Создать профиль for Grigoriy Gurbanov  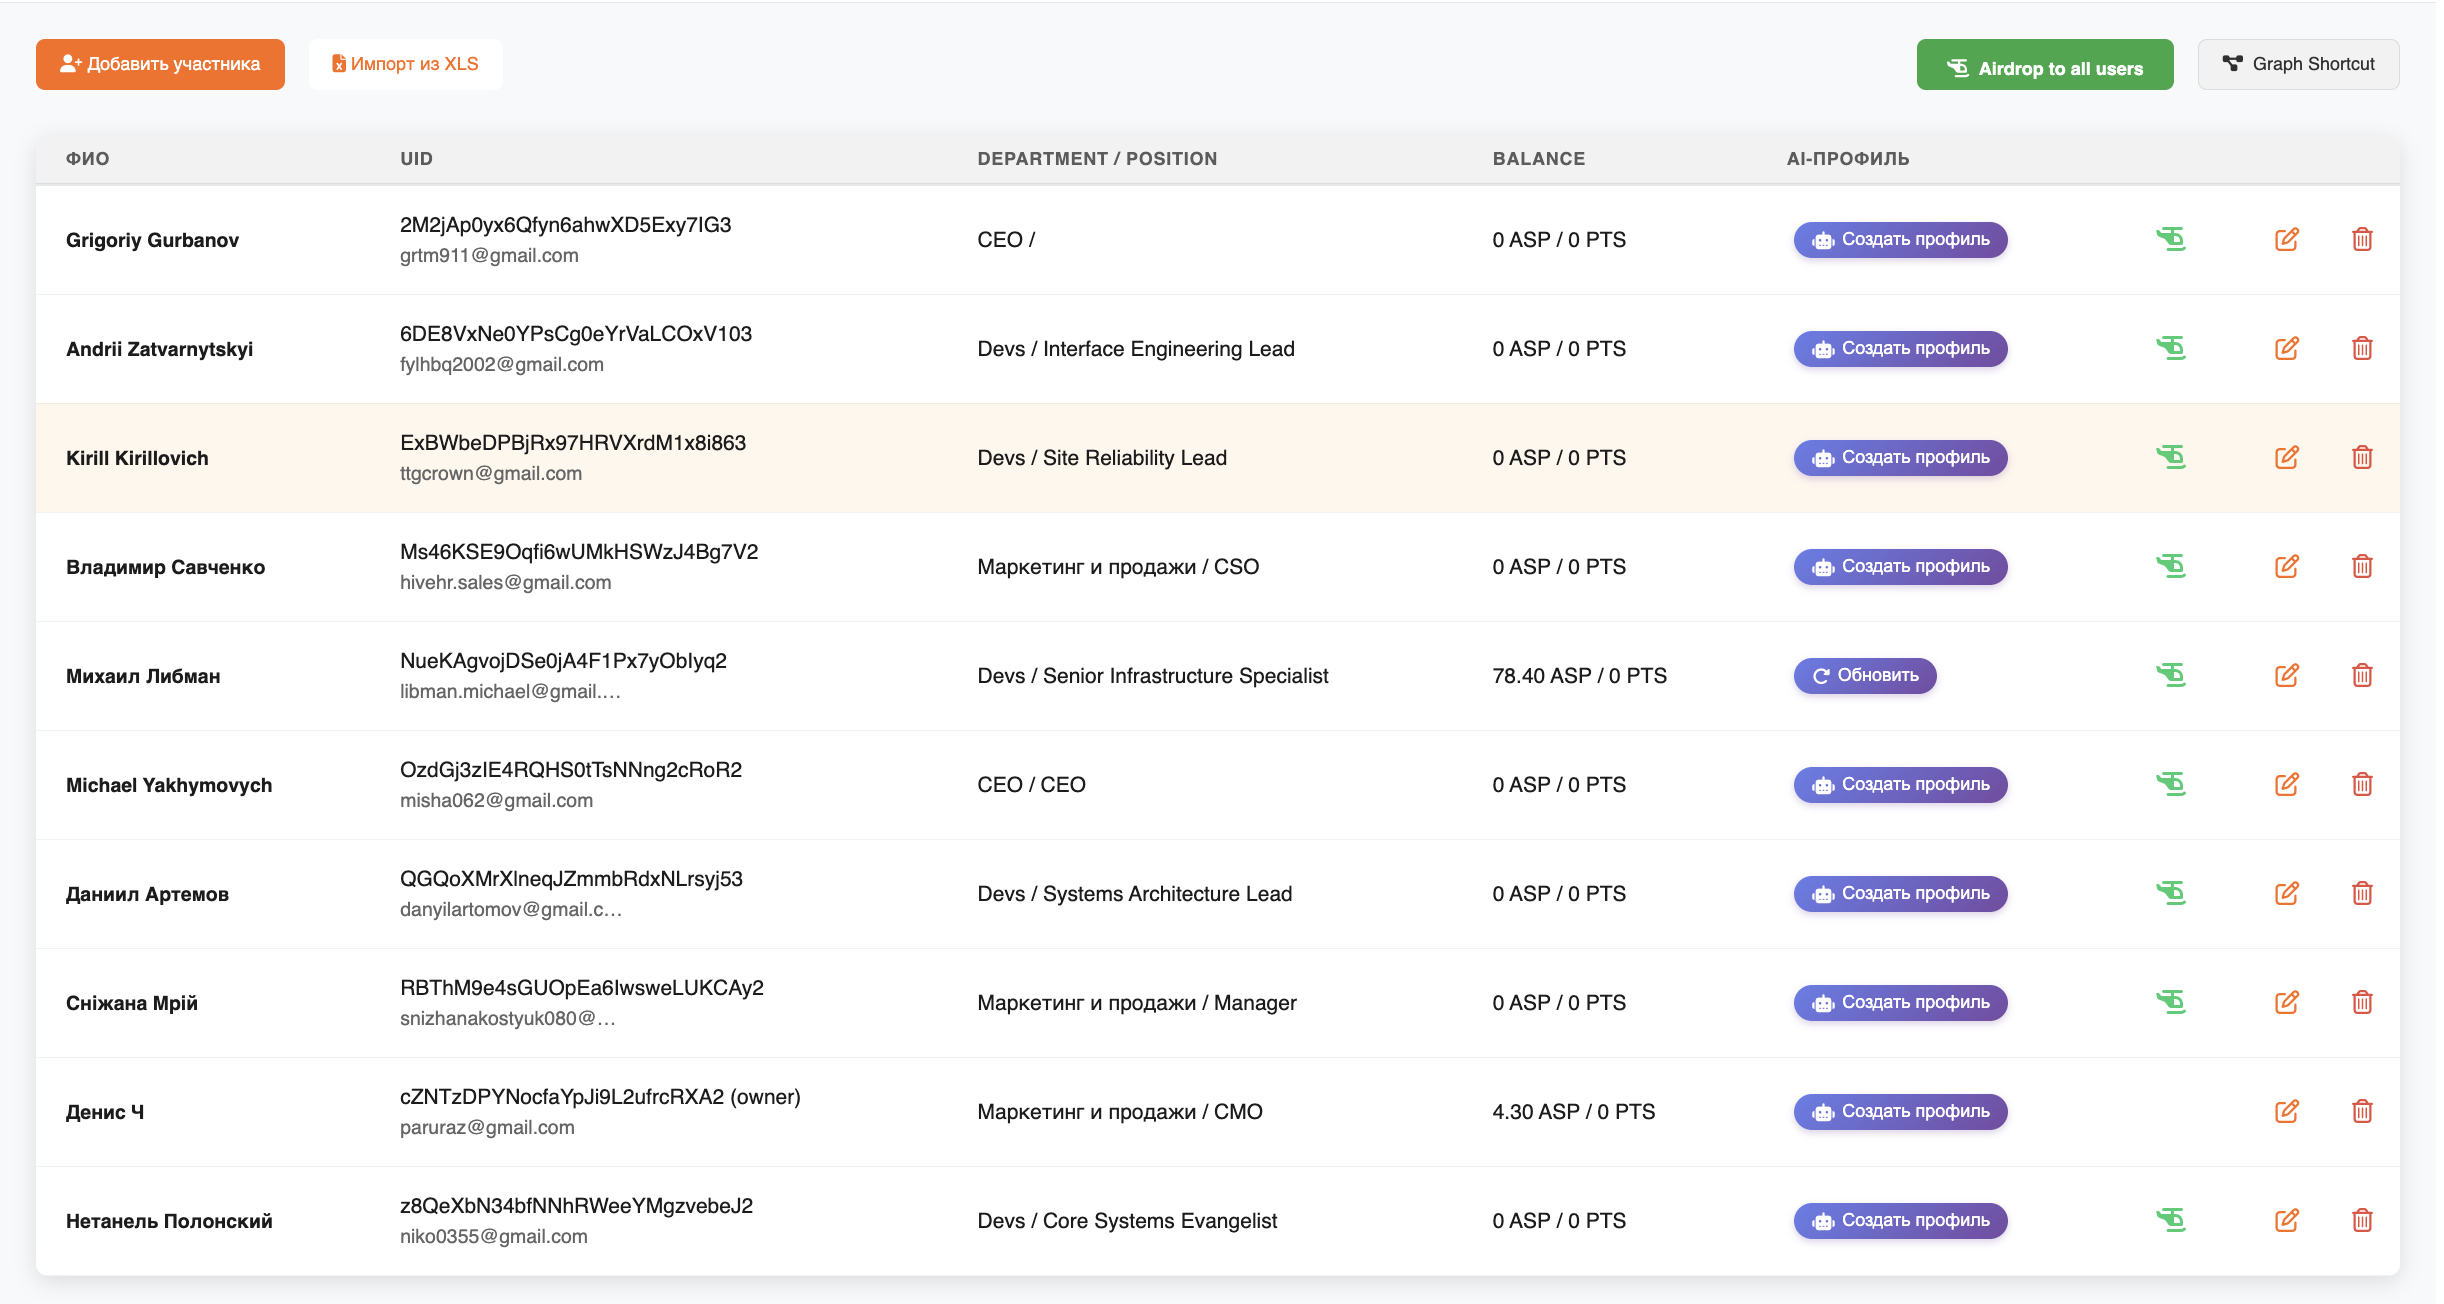click(1900, 239)
